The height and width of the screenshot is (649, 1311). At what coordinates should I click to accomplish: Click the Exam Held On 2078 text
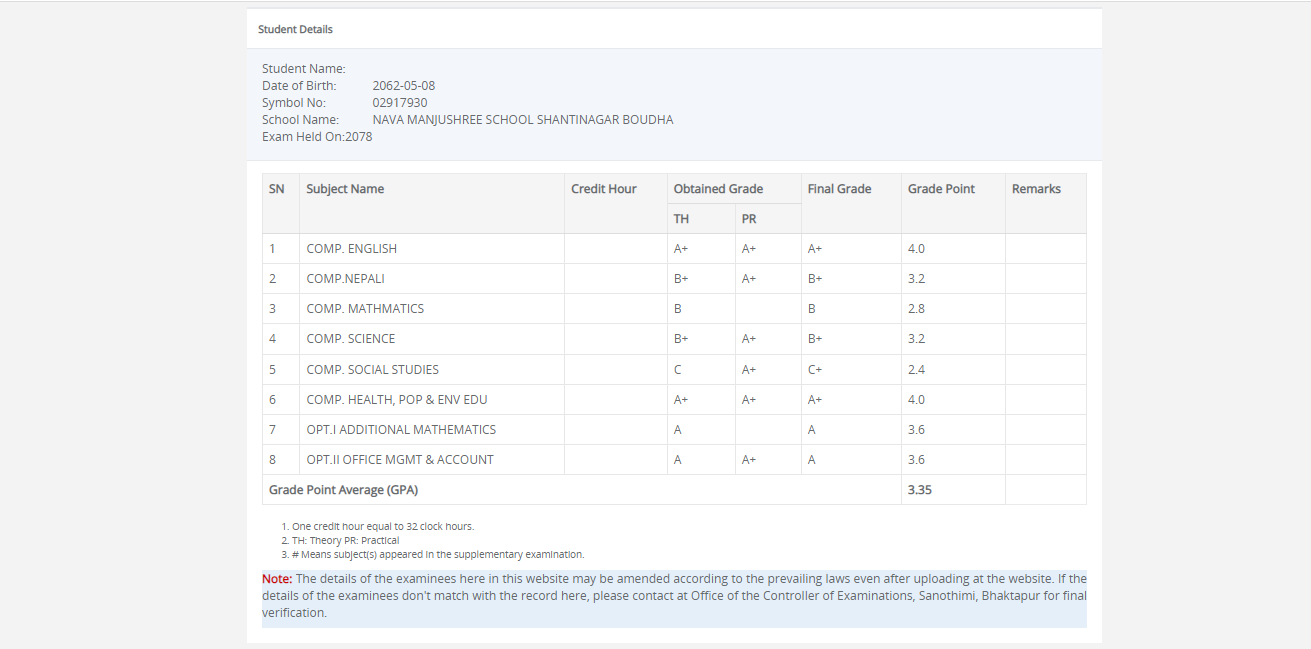(x=317, y=137)
